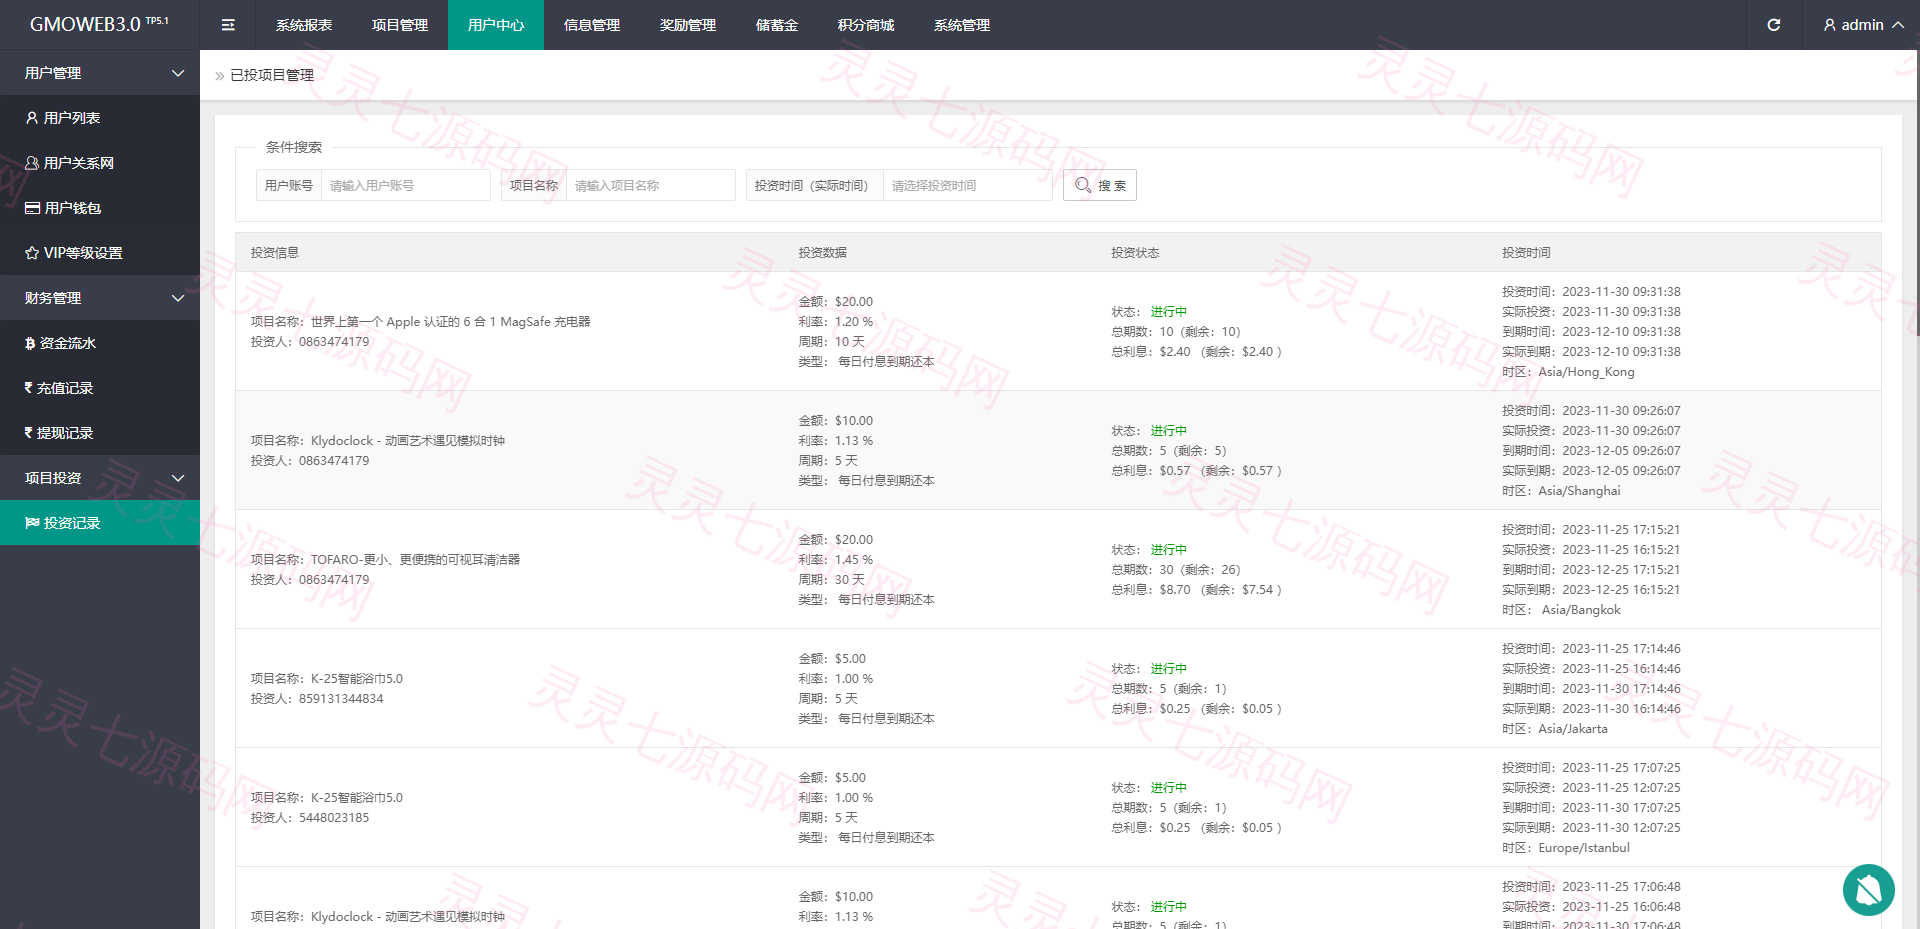The width and height of the screenshot is (1920, 929).
Task: Click the 投资时间 column header
Action: click(1526, 252)
